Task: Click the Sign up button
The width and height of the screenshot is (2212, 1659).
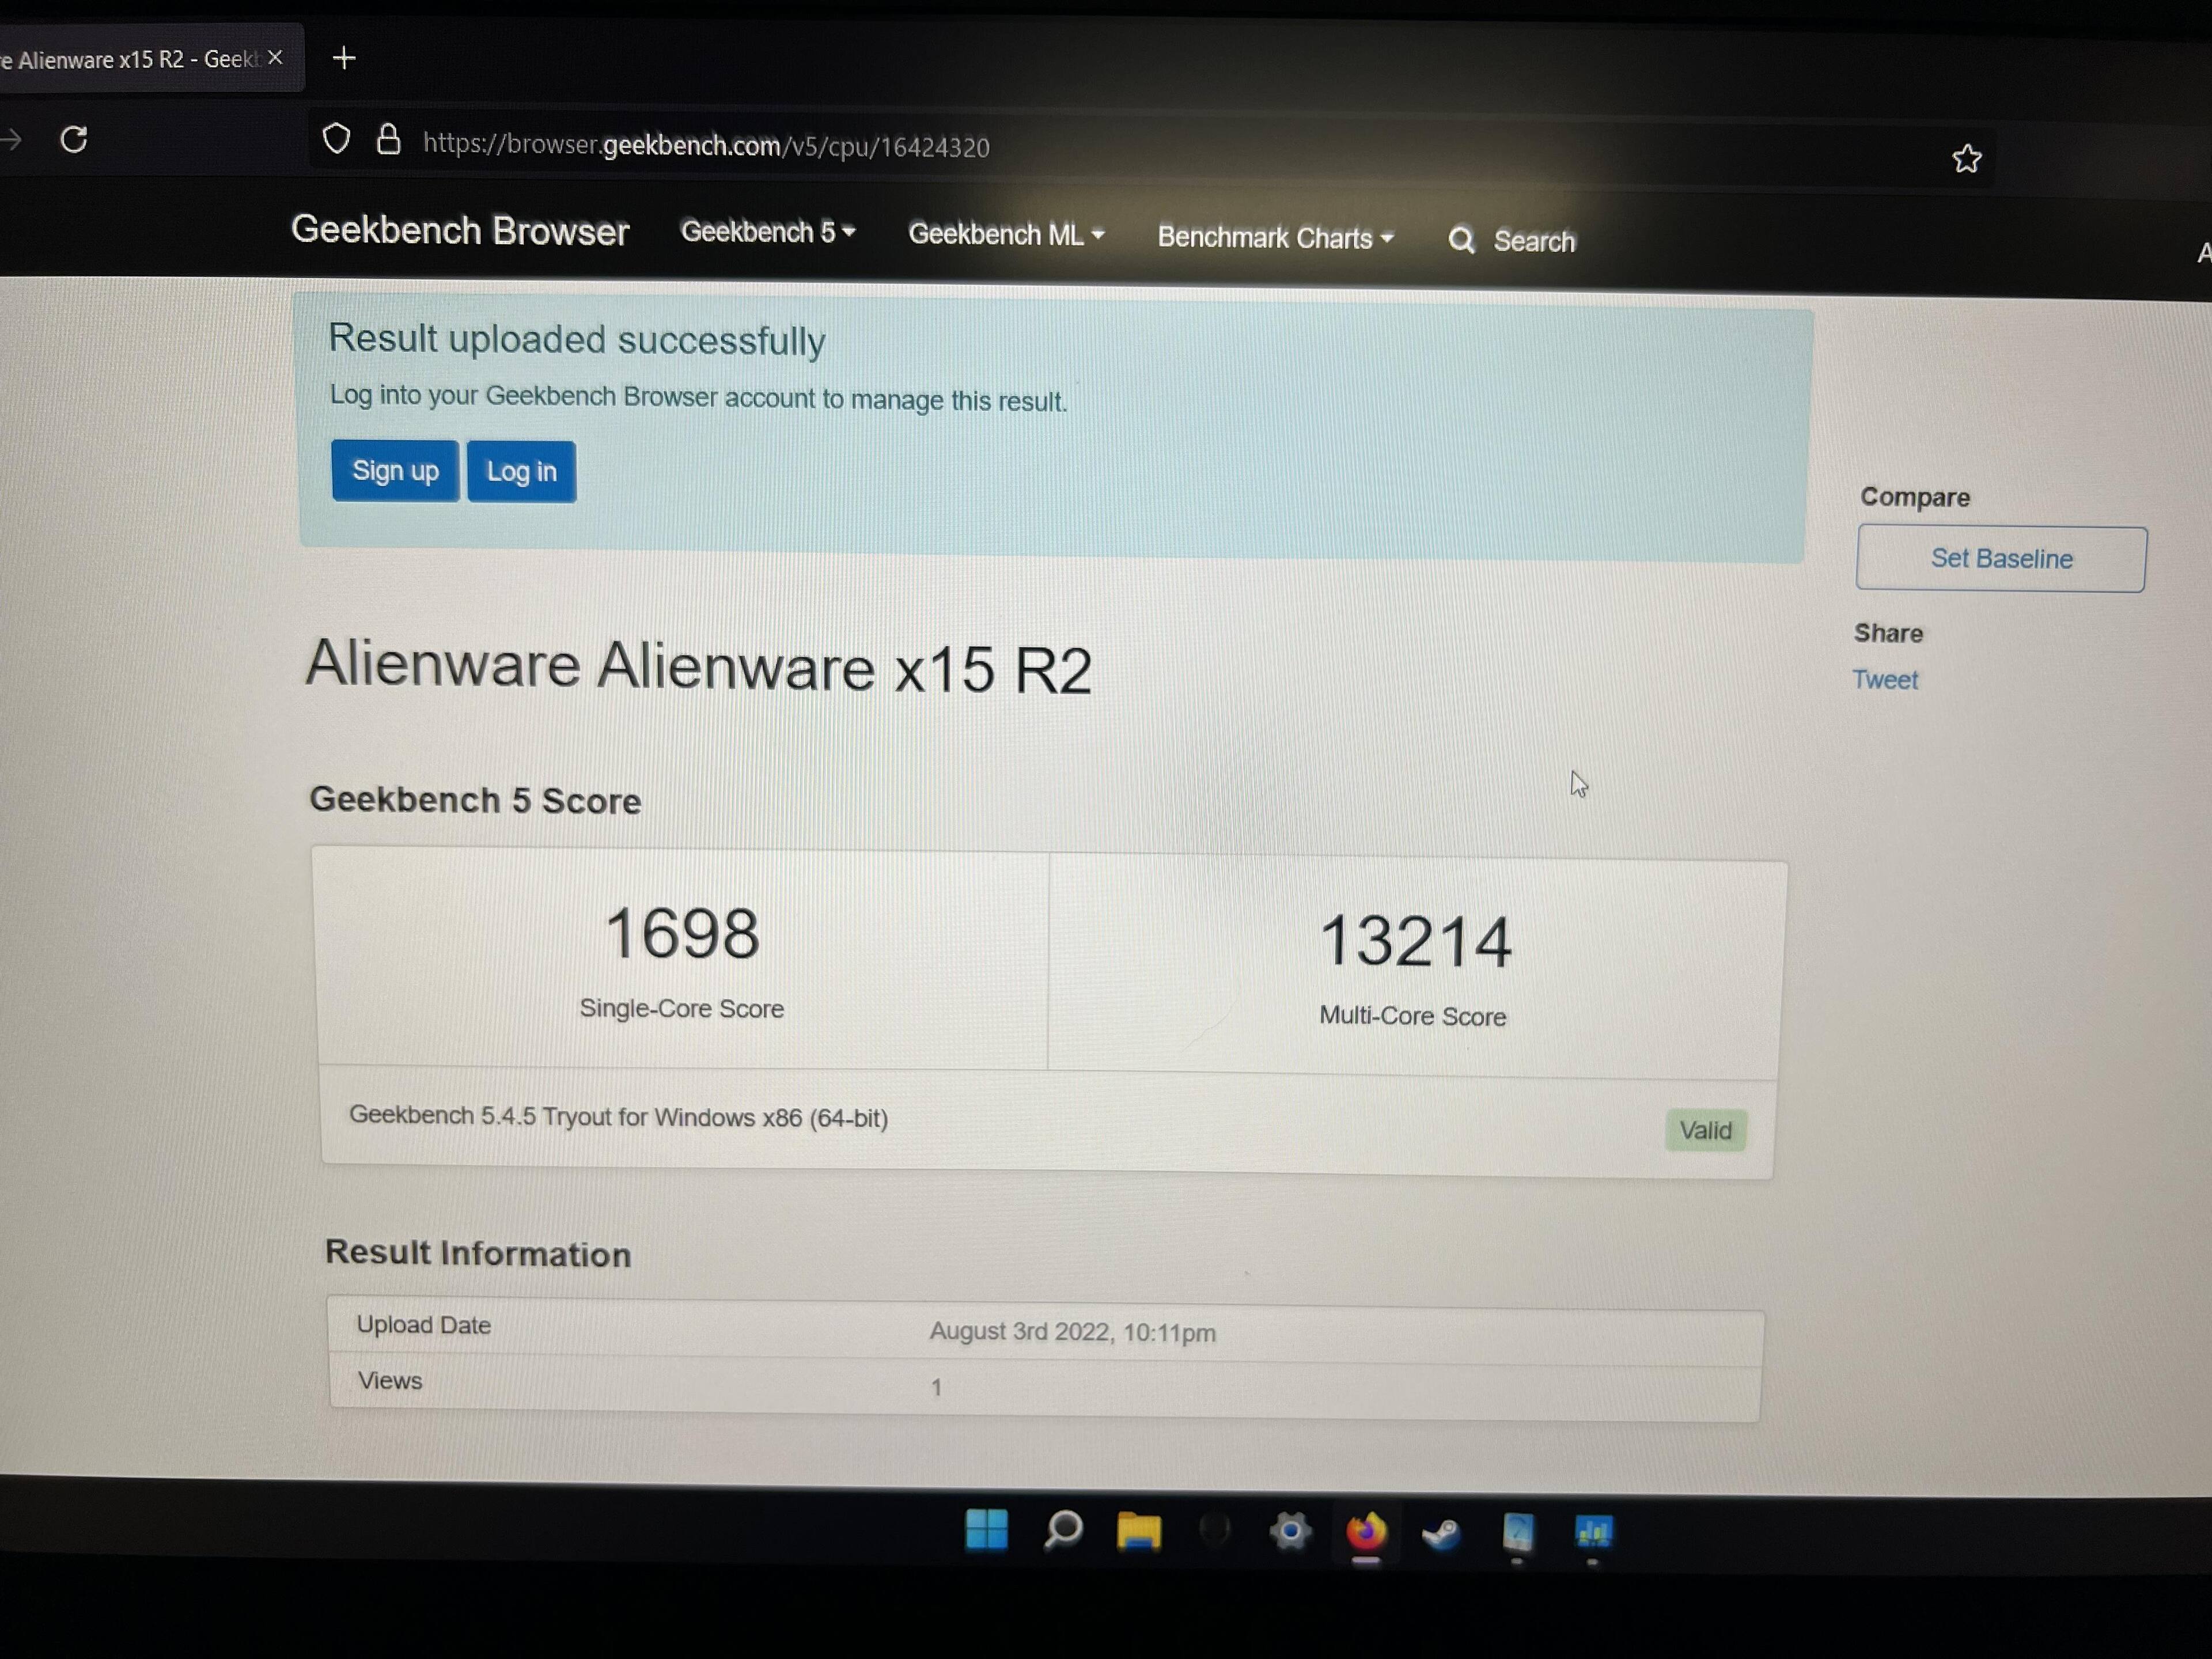Action: [x=395, y=471]
